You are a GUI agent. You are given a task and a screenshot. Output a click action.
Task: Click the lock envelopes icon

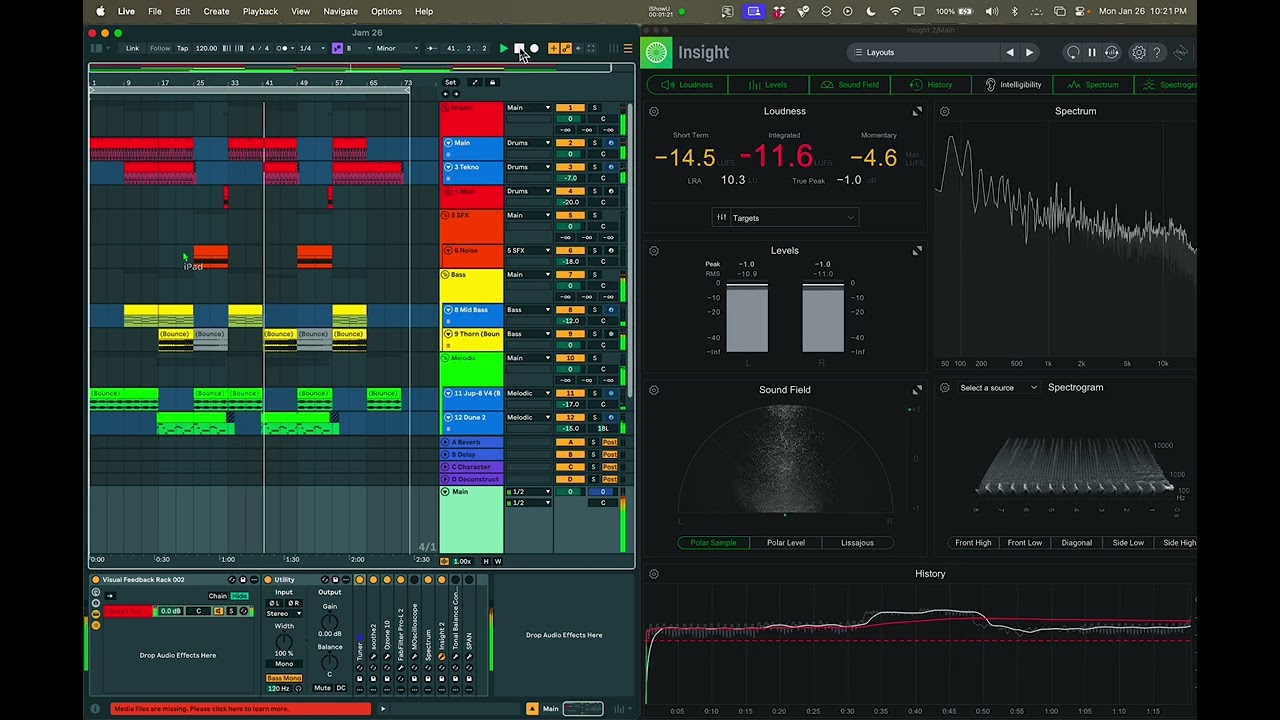tap(492, 82)
